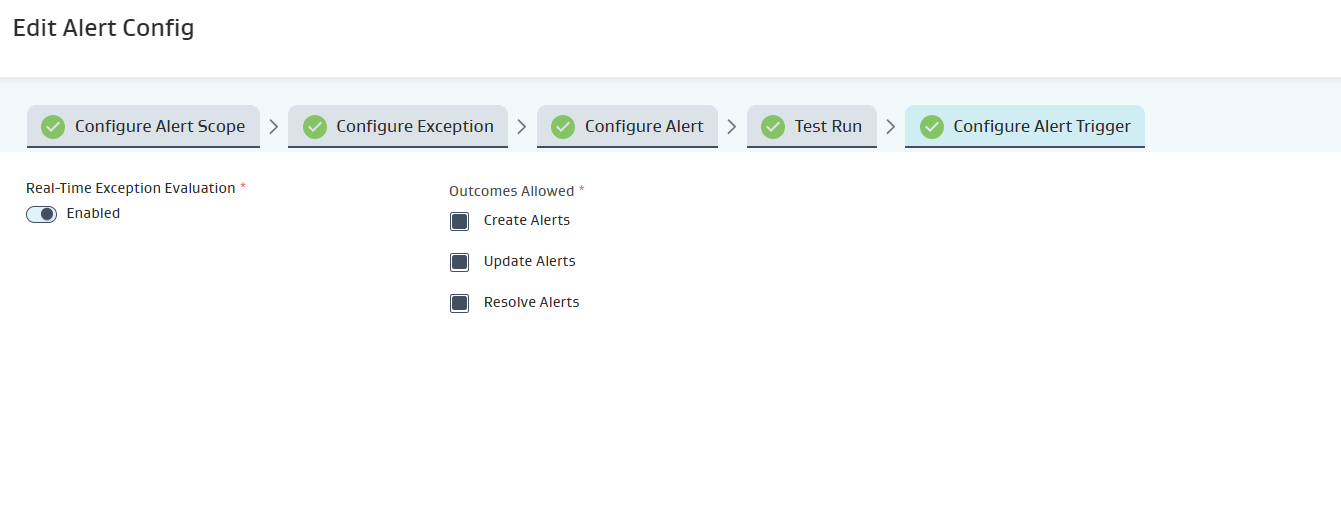This screenshot has height=530, width=1341.
Task: Click the Enabled label beside the toggle
Action: pos(93,213)
